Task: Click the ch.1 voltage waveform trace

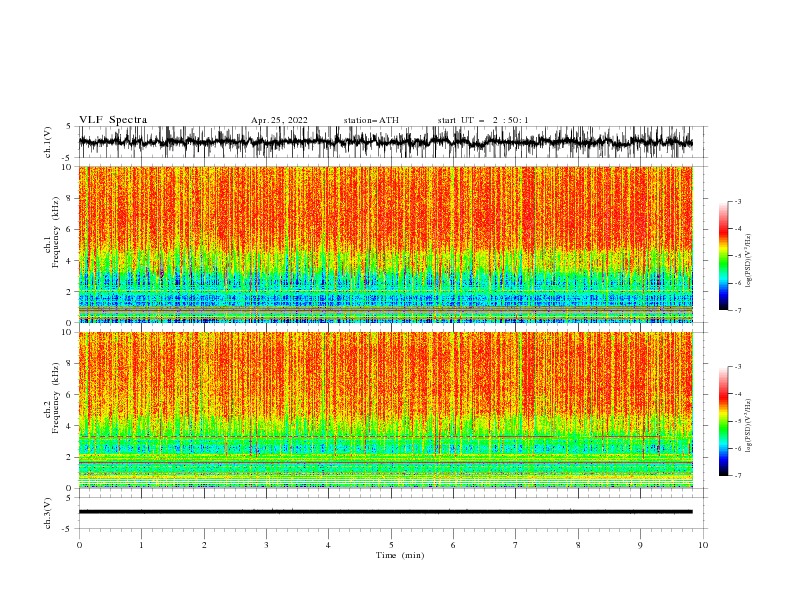Action: pos(385,142)
